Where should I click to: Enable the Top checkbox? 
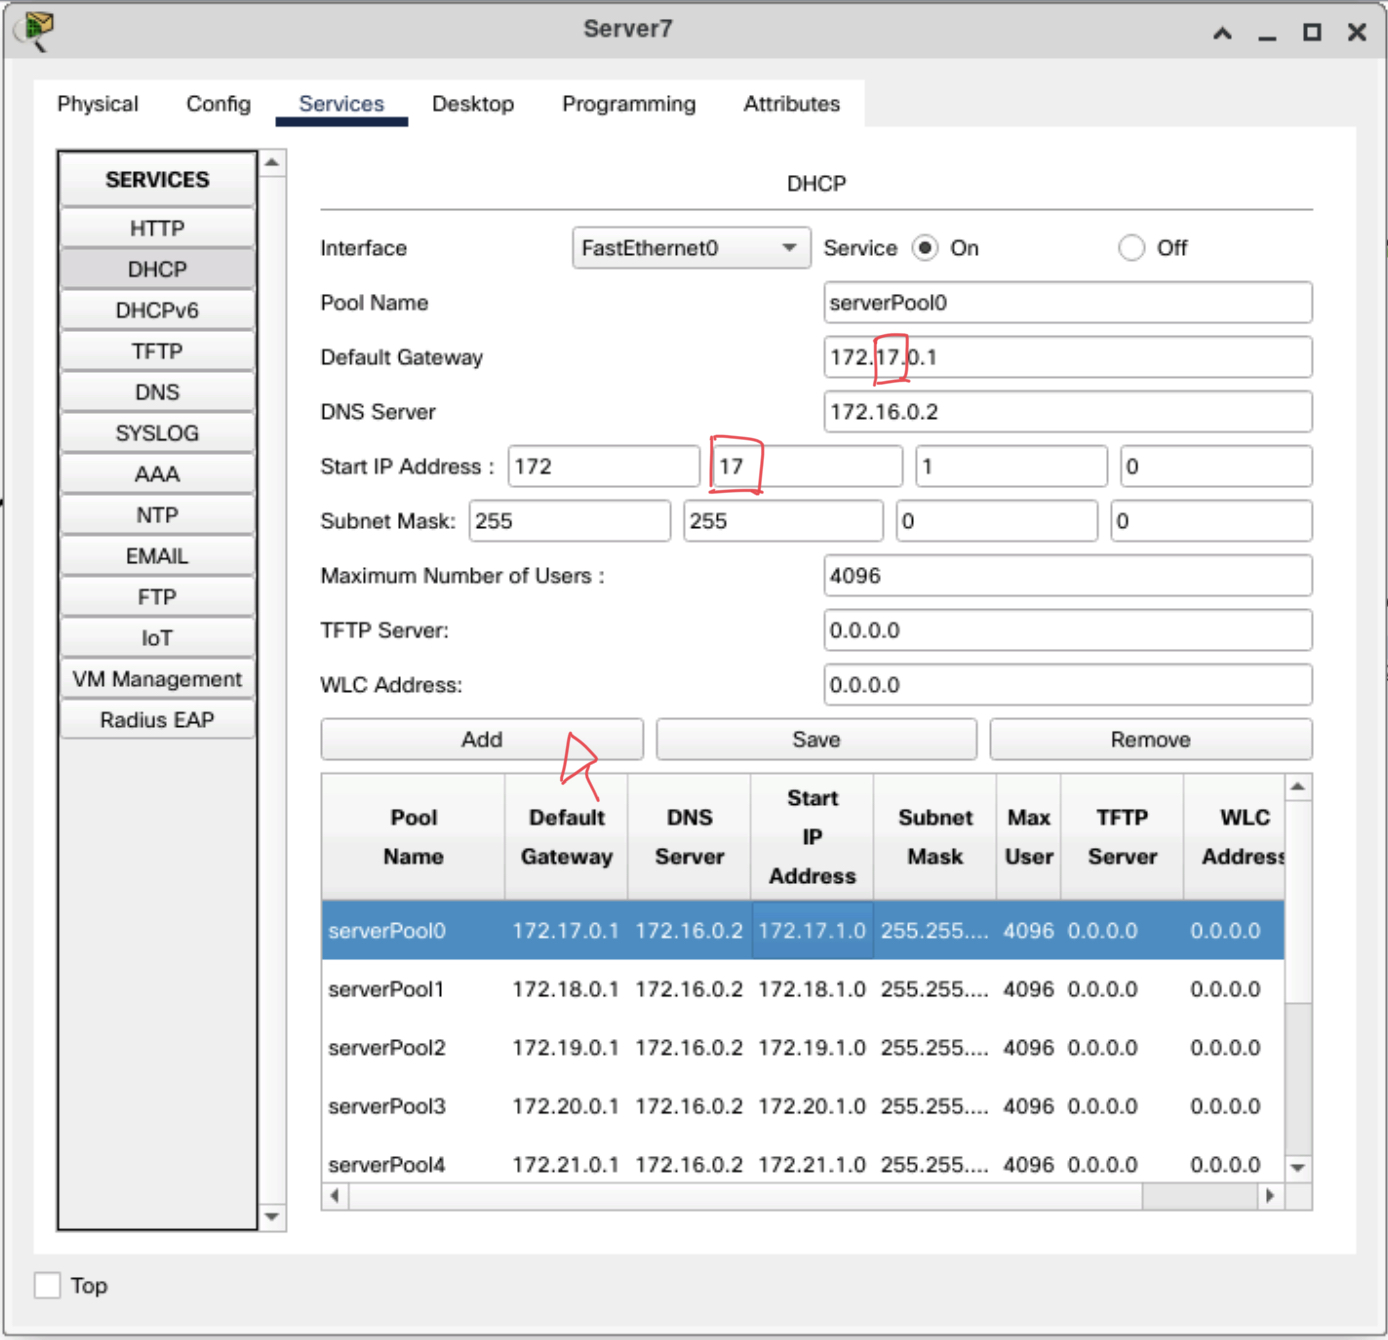click(x=47, y=1285)
